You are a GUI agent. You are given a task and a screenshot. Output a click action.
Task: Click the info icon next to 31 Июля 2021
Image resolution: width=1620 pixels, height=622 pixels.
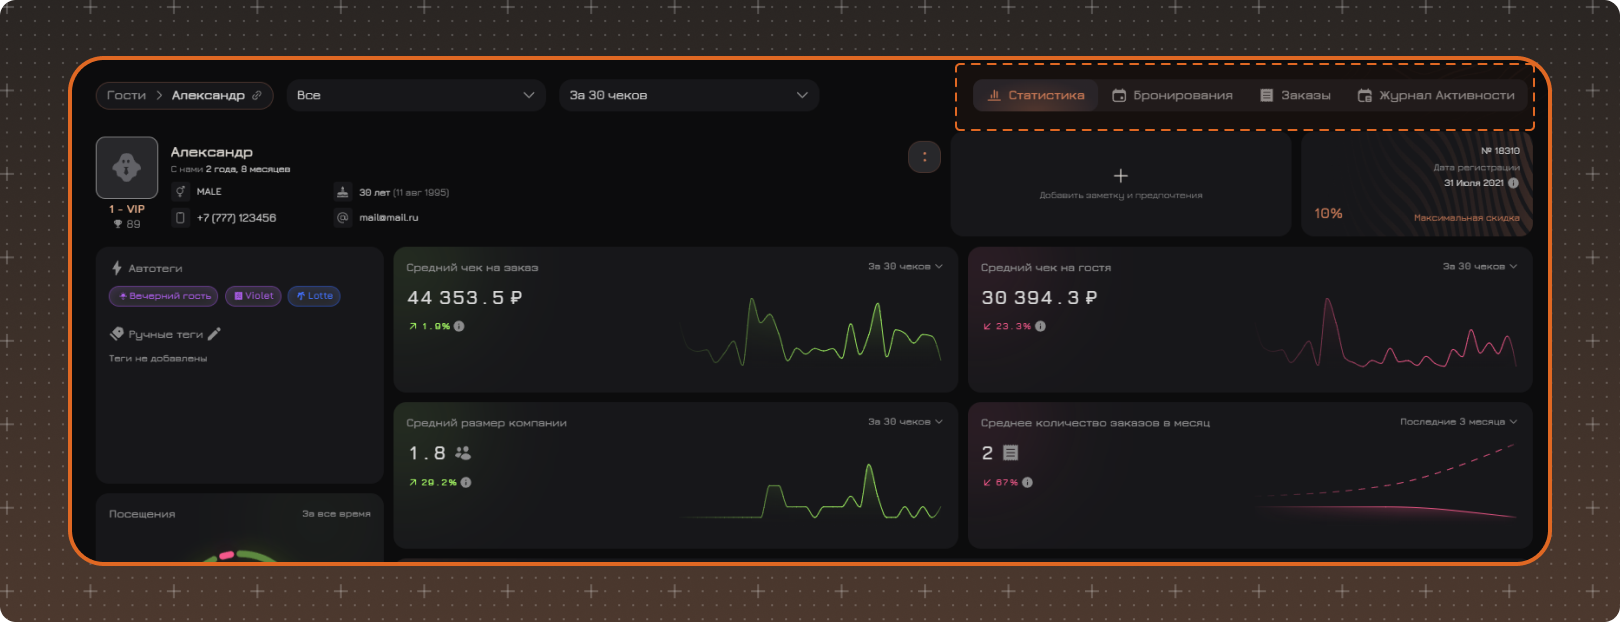coord(1513,183)
